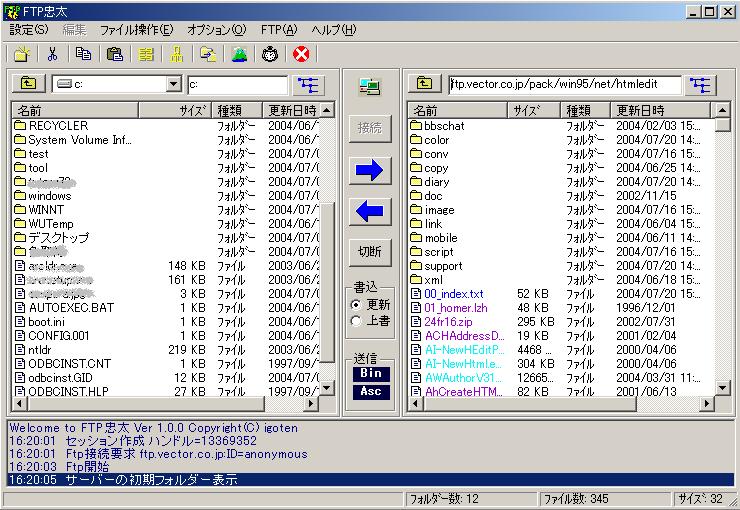Sort remote list by サイズ column
Screen dimensions: 740x510
534,110
